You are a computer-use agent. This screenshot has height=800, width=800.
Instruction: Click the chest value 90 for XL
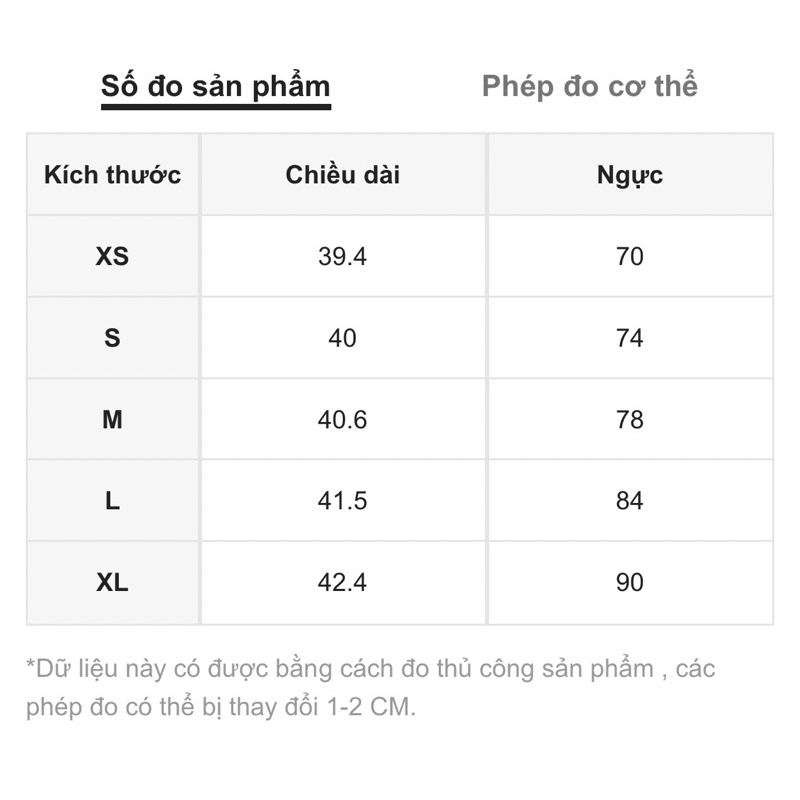630,583
